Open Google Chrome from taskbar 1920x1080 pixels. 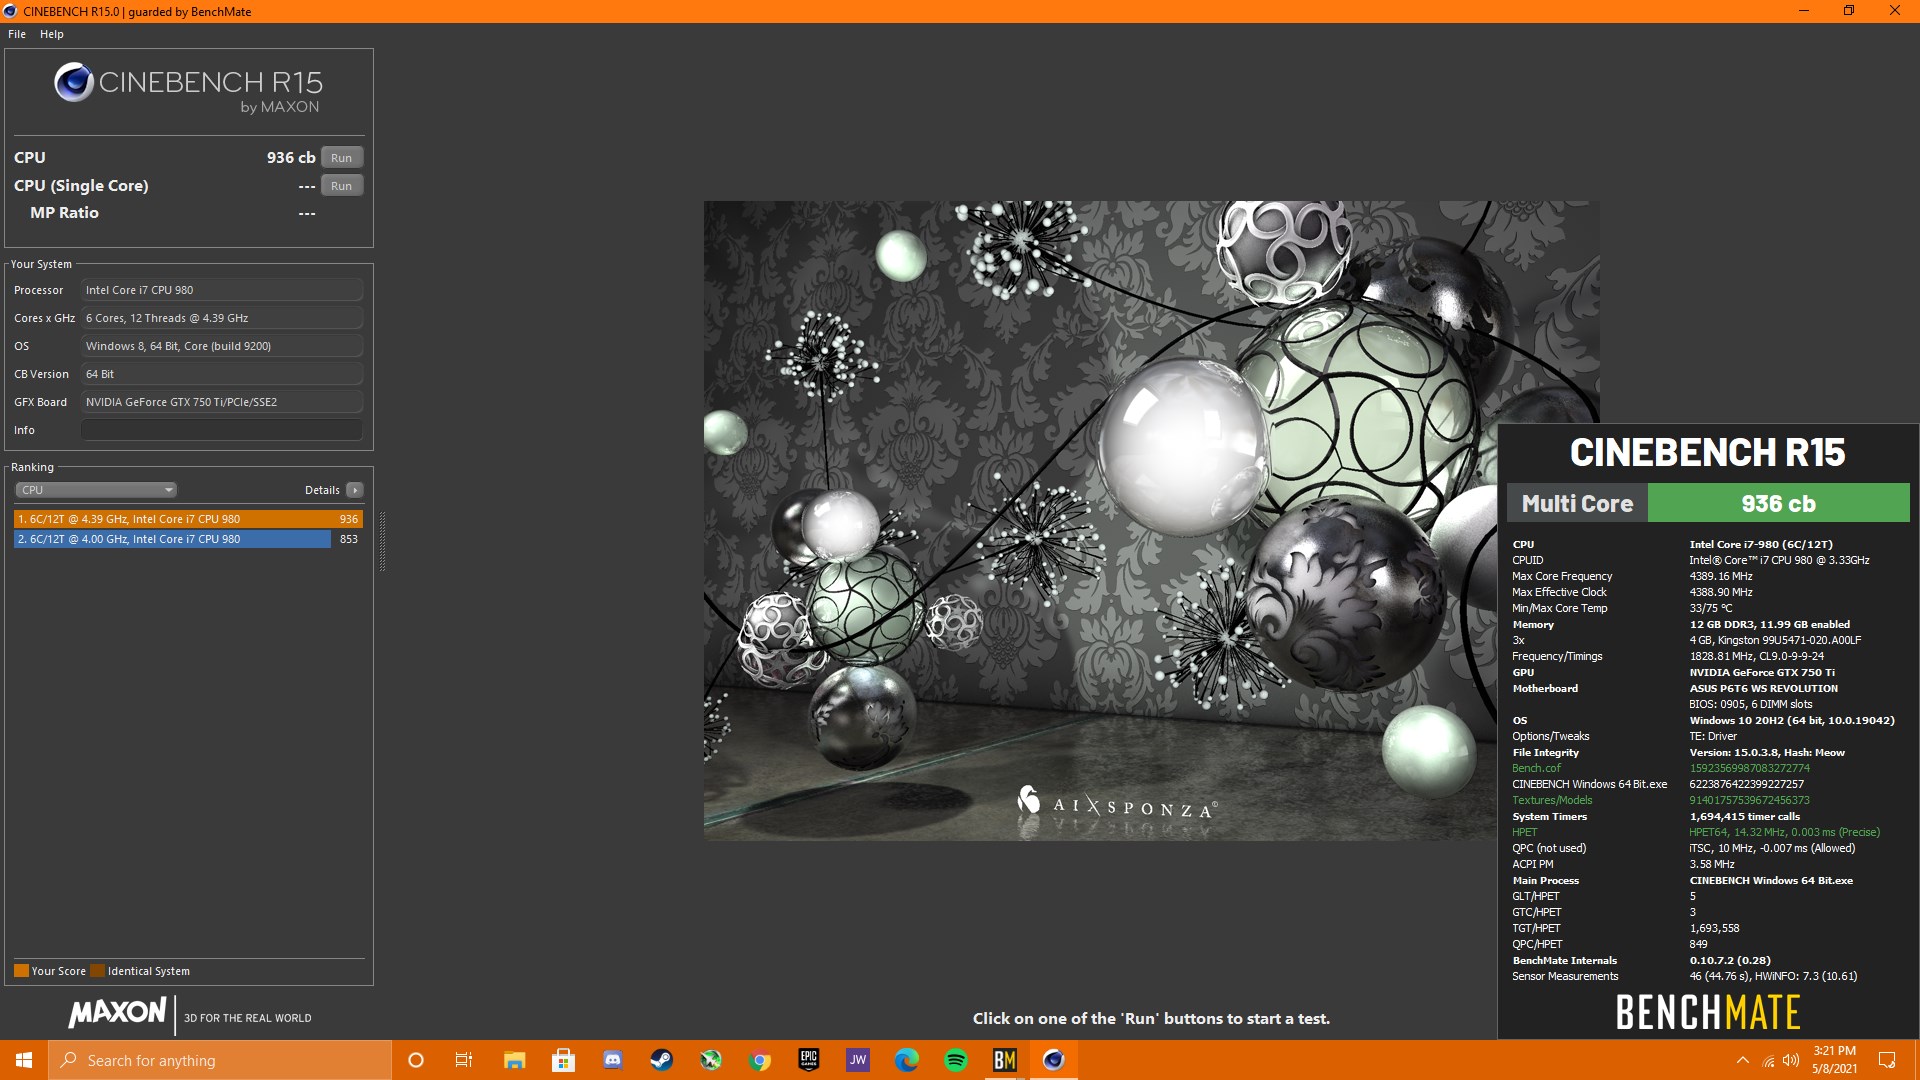point(759,1060)
